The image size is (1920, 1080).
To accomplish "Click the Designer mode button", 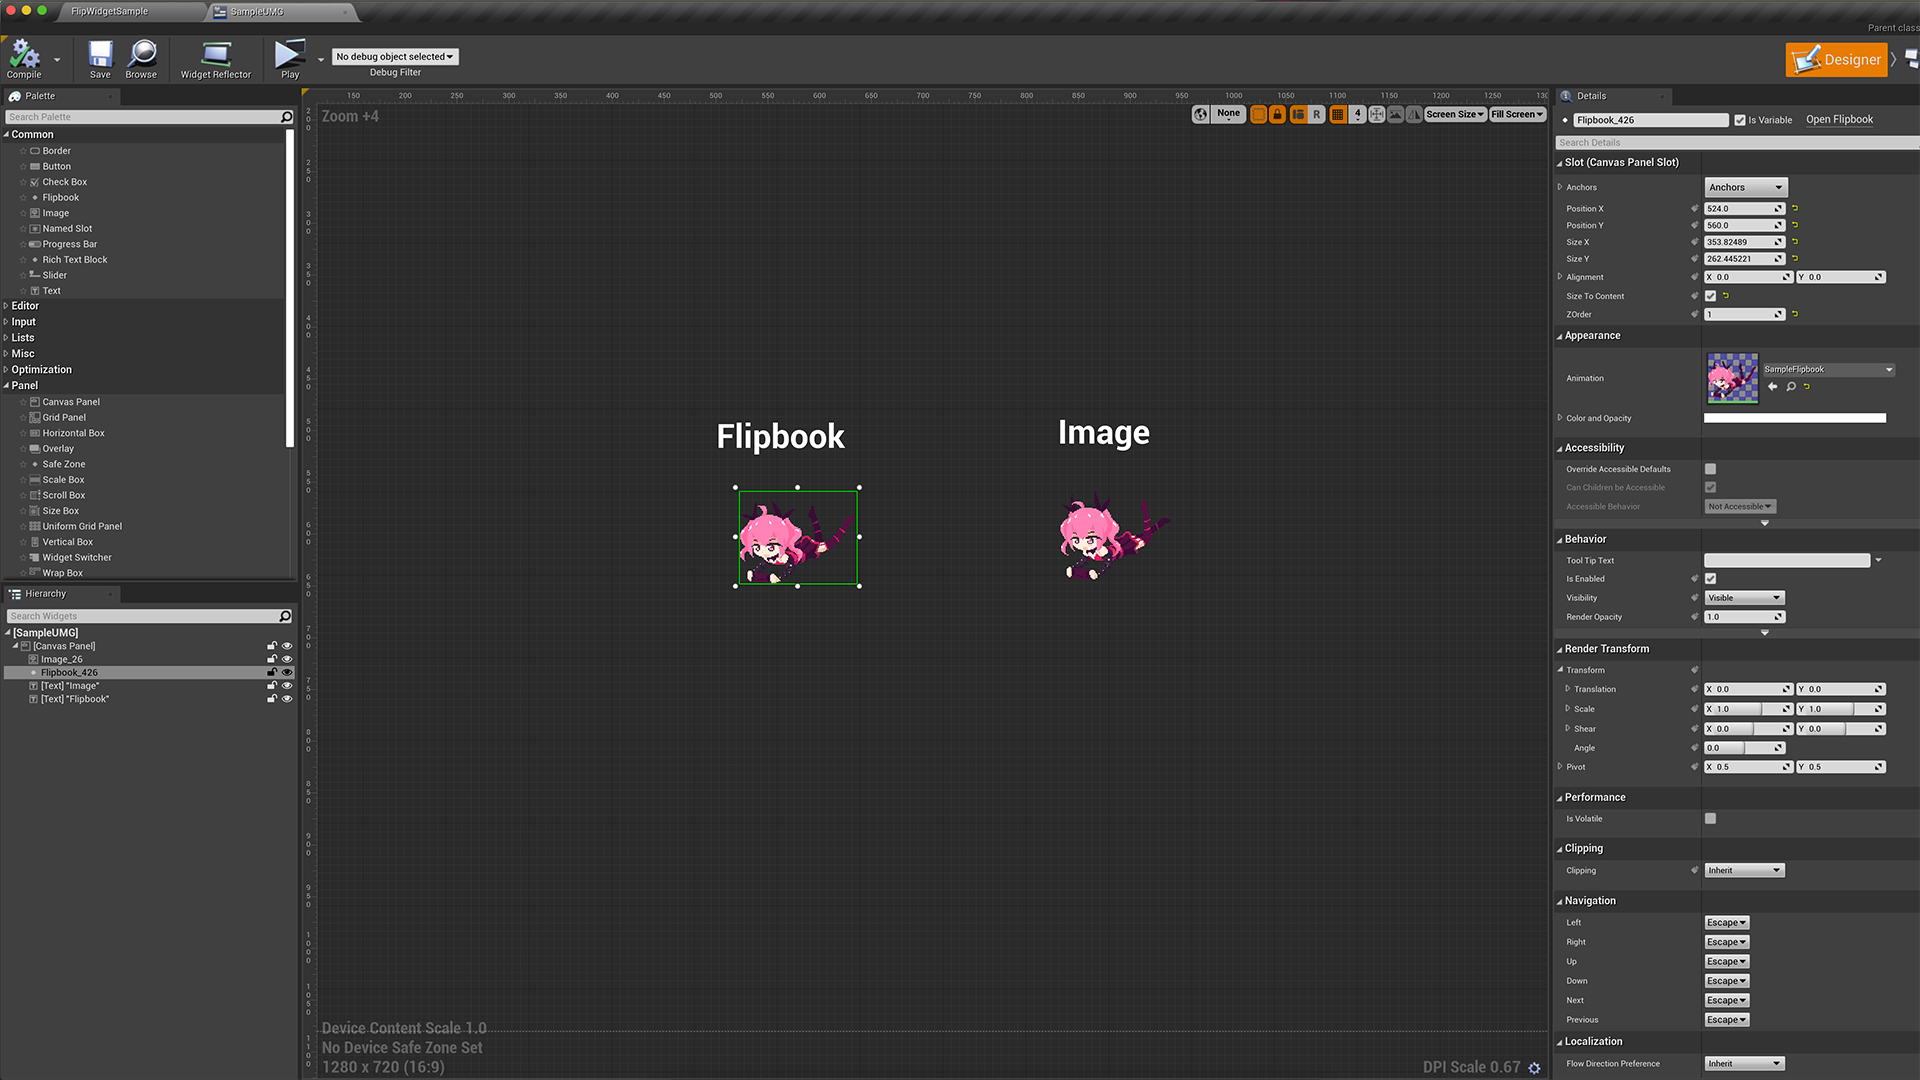I will coord(1836,59).
